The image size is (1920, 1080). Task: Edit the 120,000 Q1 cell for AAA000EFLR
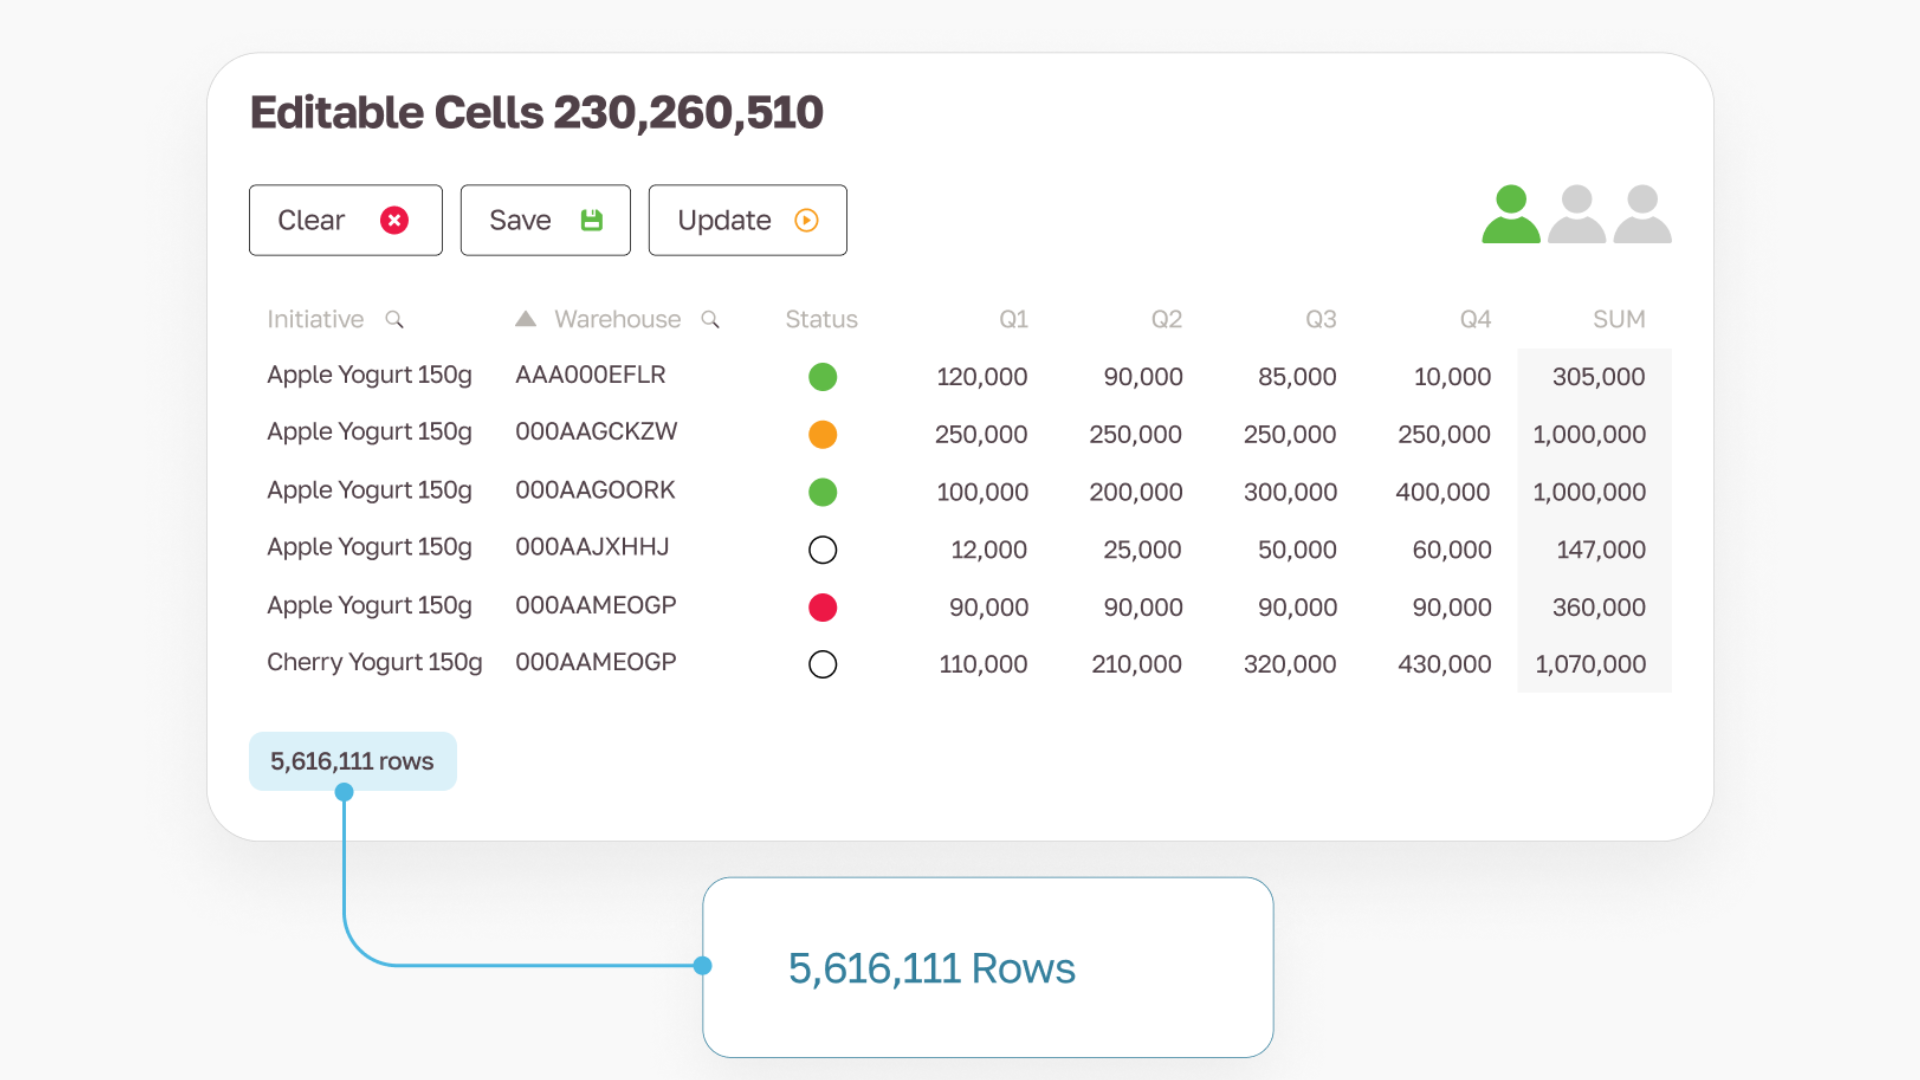[x=981, y=377]
